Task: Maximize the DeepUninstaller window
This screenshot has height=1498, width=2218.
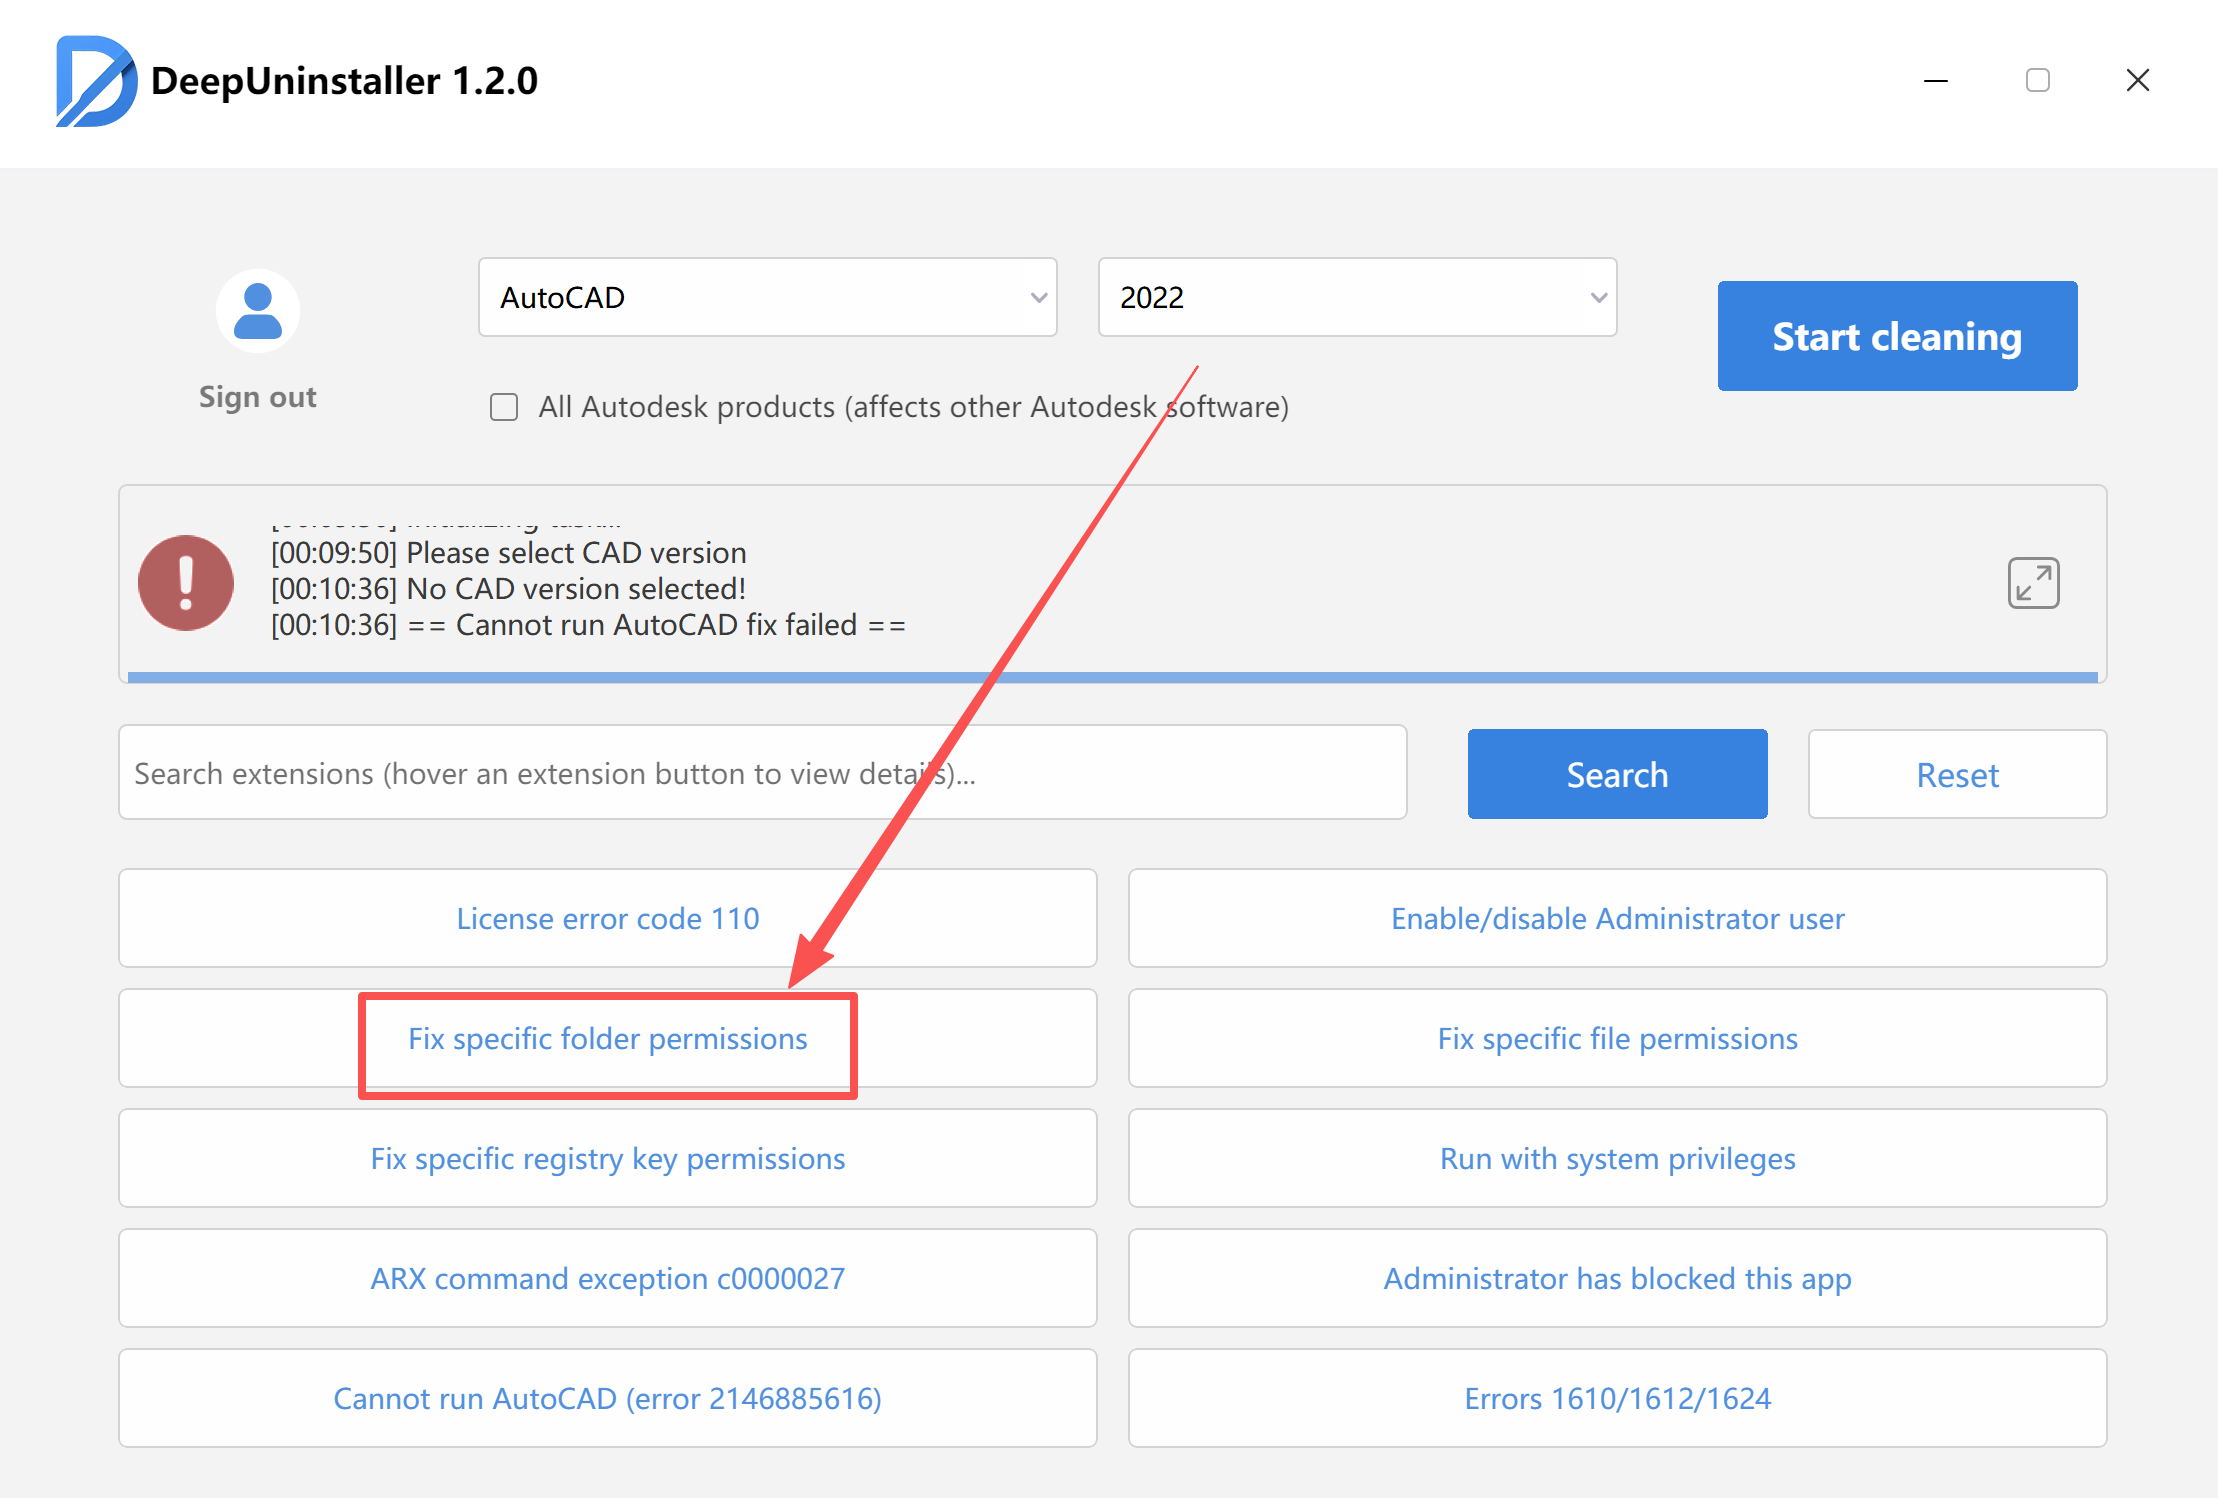Action: 2037,81
